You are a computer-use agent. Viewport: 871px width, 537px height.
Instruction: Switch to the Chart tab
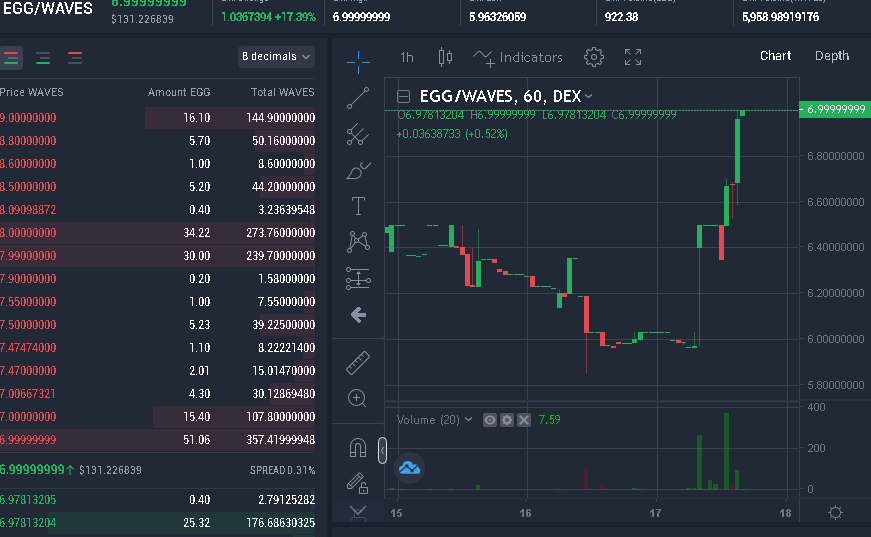pos(775,56)
